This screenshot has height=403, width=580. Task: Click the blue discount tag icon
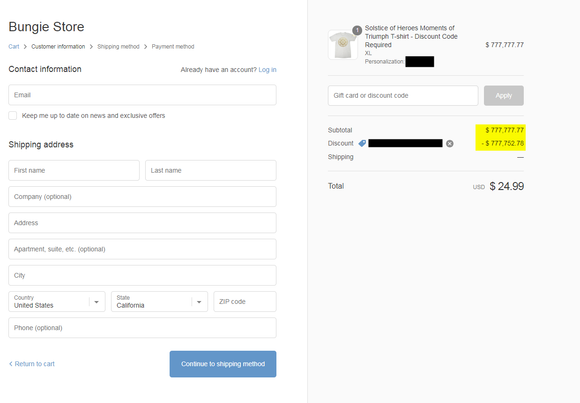pos(362,143)
